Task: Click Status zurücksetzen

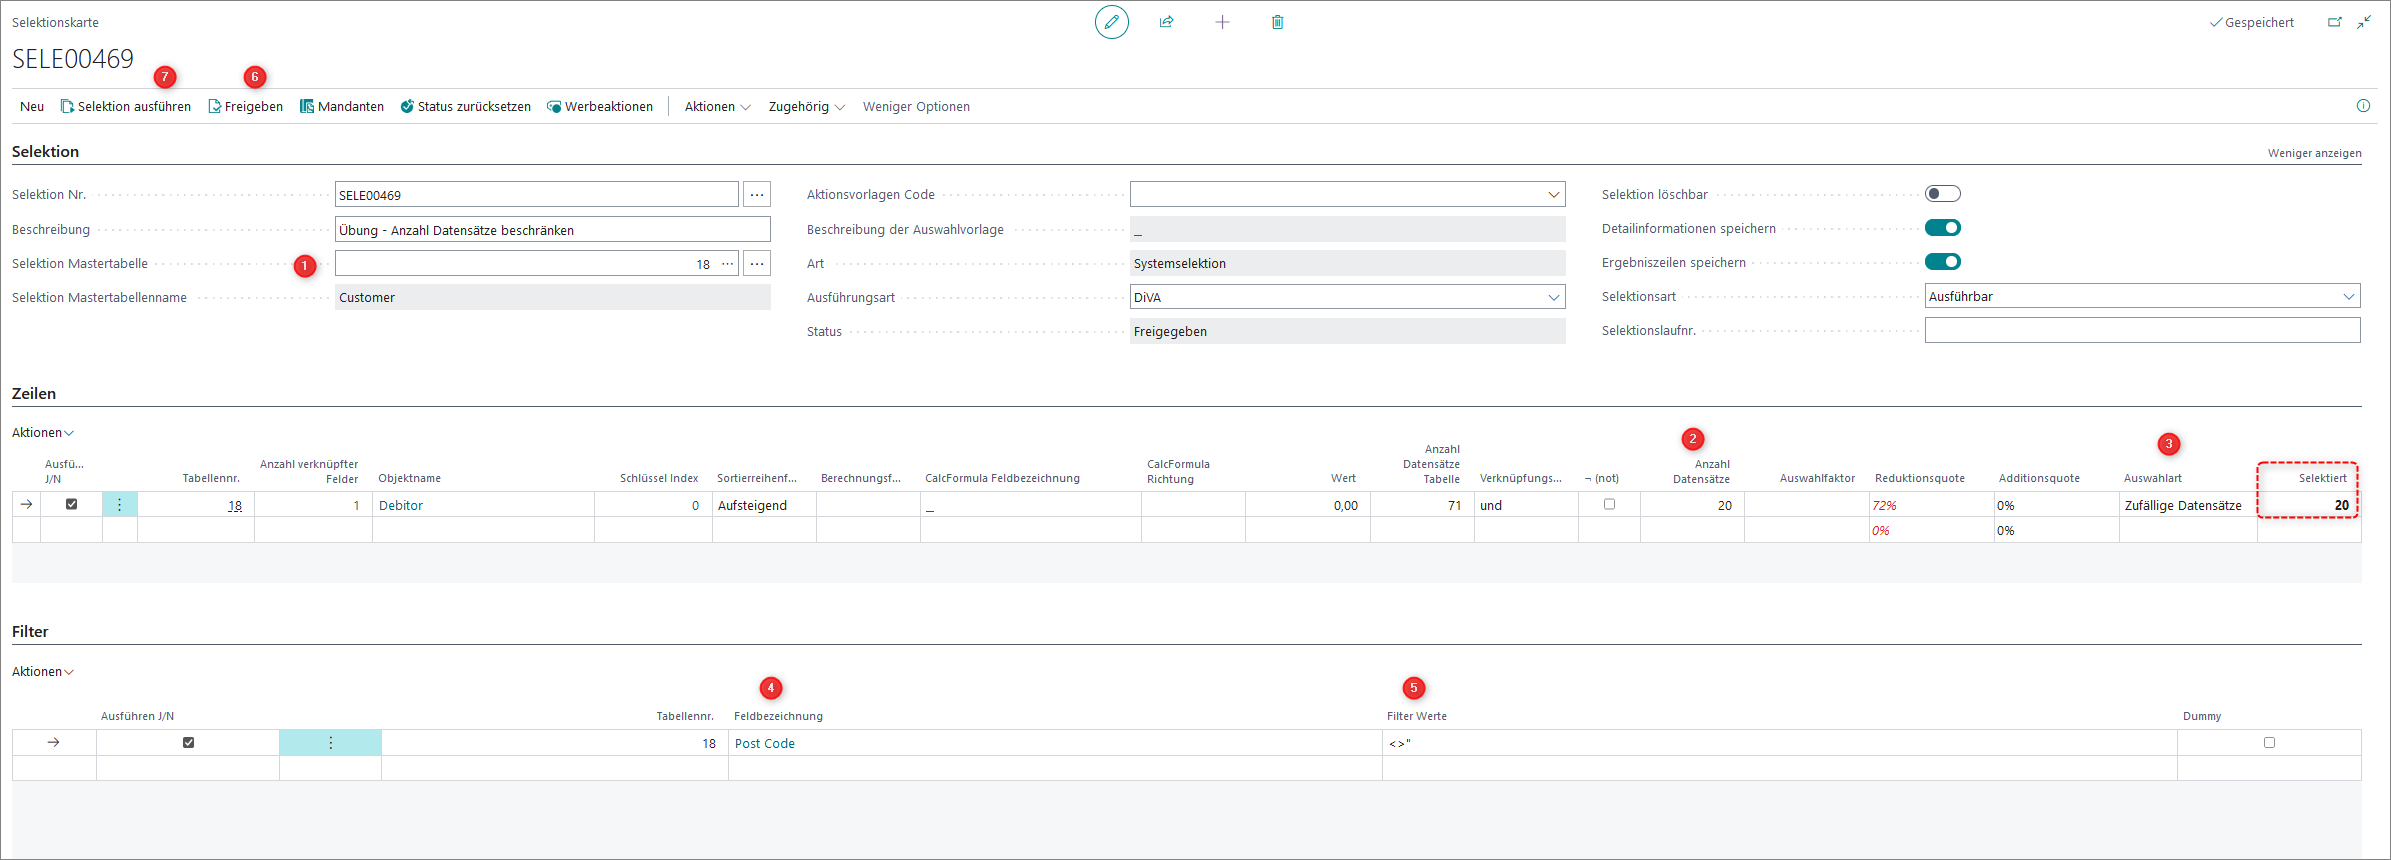Action: pyautogui.click(x=466, y=106)
